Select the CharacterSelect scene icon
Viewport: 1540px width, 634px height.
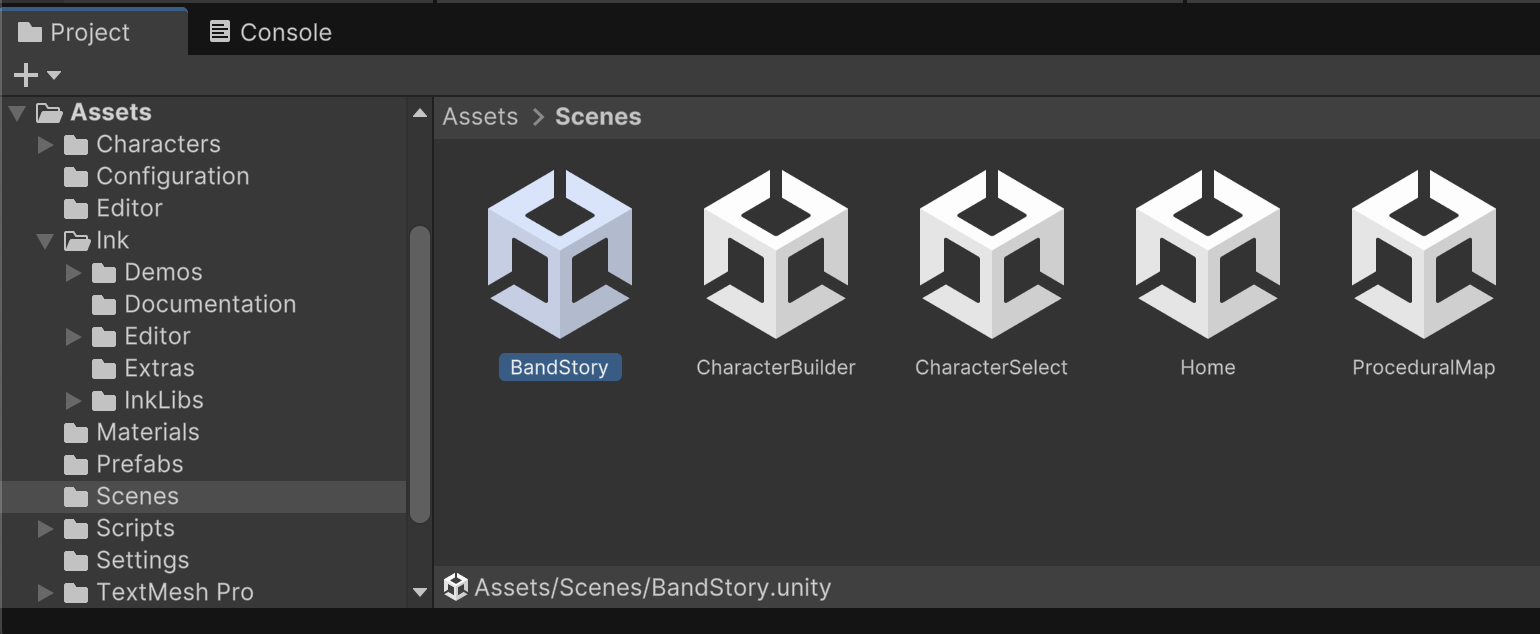tap(991, 254)
